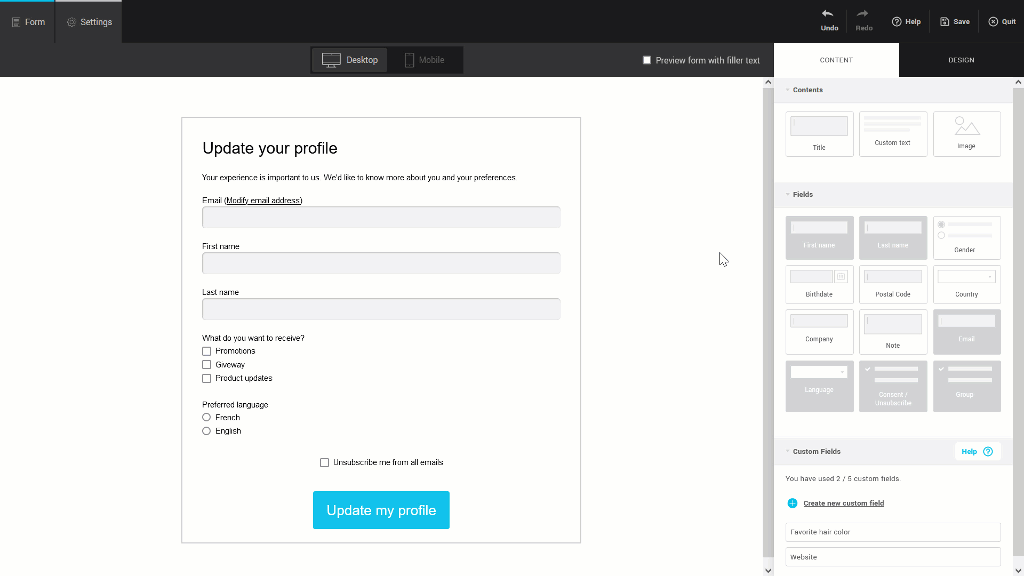Check the Promotions checkbox

tap(207, 351)
